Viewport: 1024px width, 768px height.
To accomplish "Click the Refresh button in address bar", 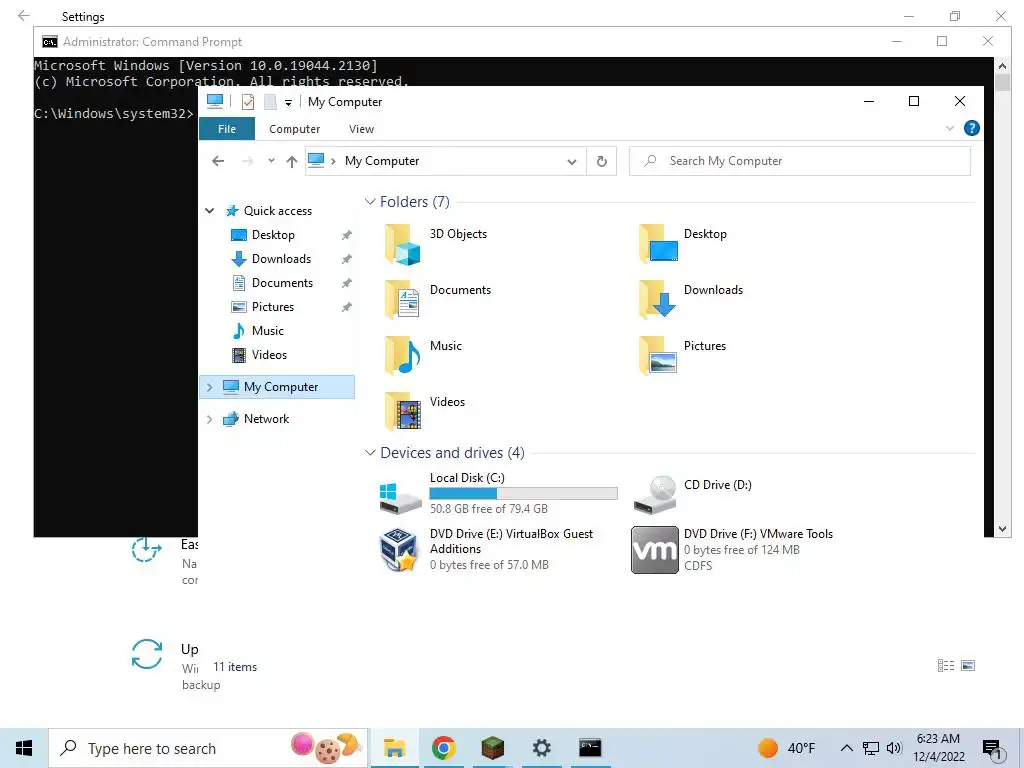I will pos(601,161).
